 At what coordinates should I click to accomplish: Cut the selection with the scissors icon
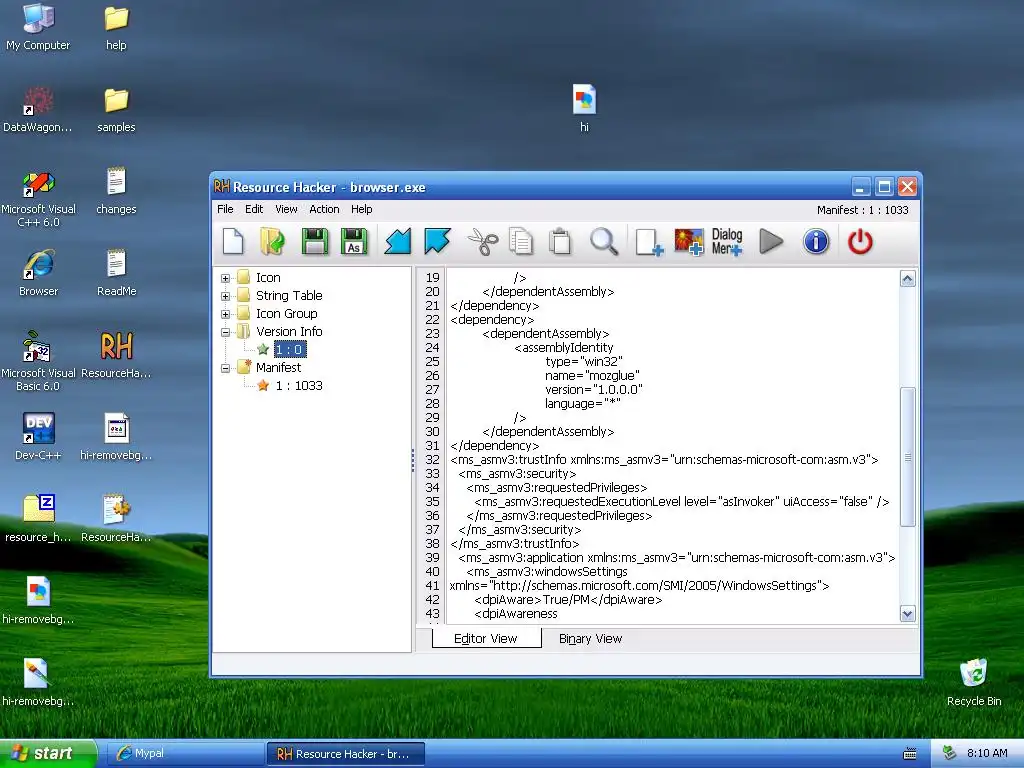[x=483, y=242]
